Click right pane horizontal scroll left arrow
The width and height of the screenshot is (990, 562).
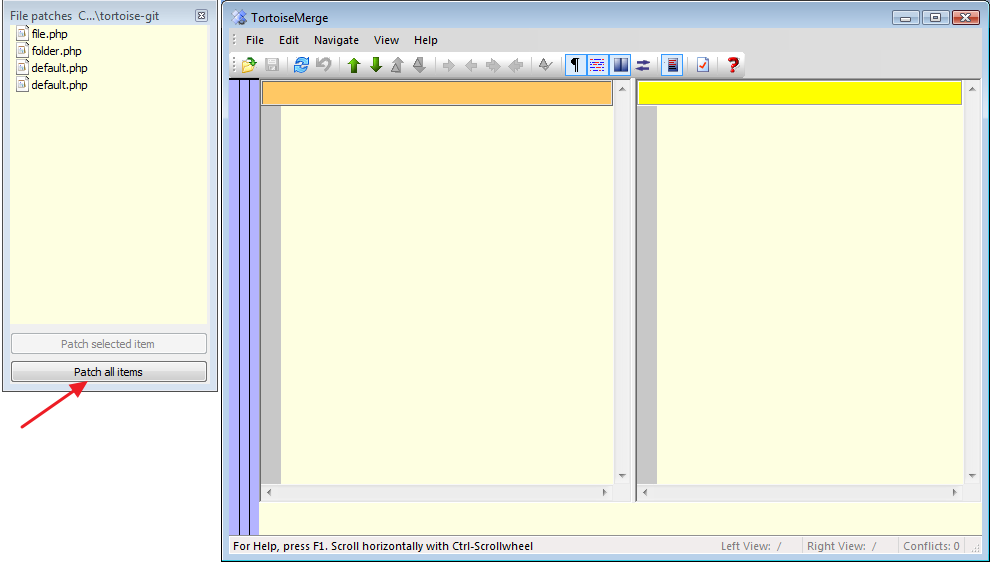tap(645, 493)
